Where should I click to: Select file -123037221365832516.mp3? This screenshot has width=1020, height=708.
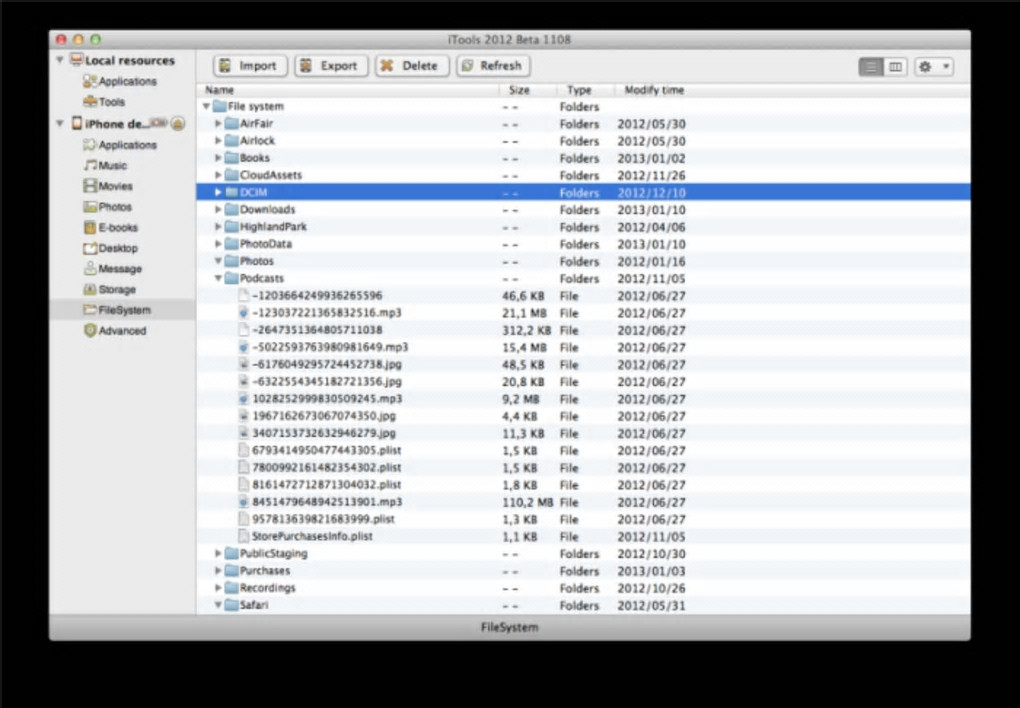pos(582,313)
